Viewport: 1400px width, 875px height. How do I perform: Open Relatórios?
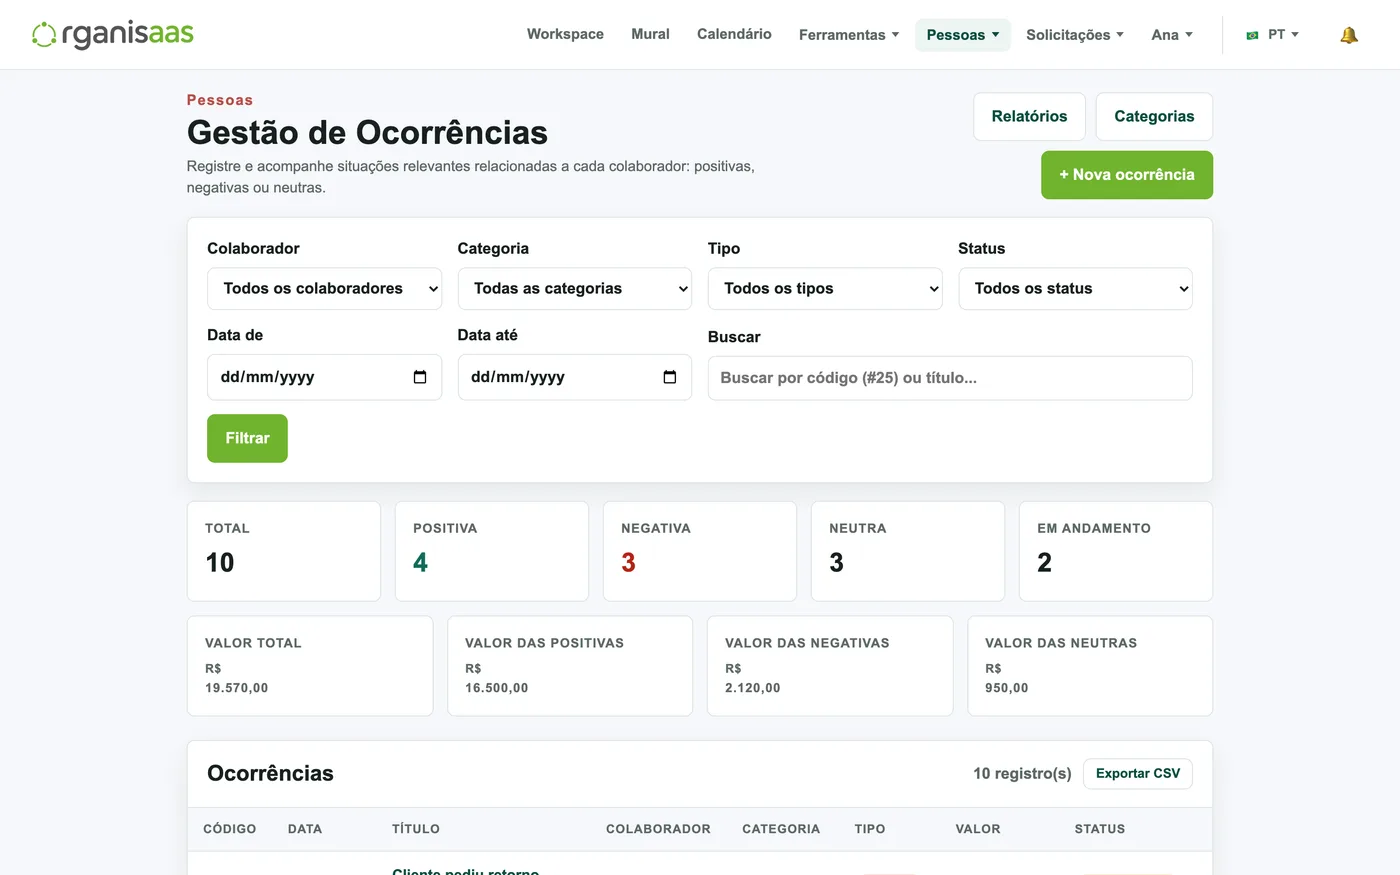1029,117
